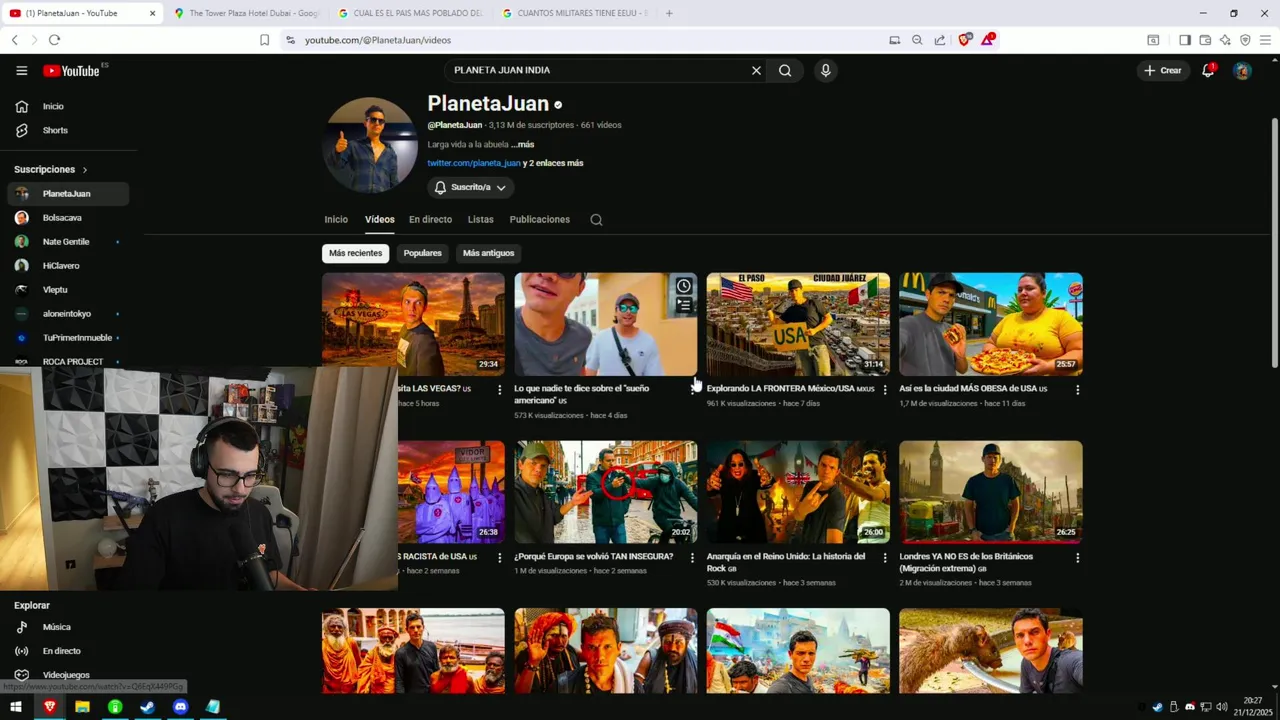Toggle the browser sidebar panel
Viewport: 1280px width, 720px height.
click(1185, 40)
